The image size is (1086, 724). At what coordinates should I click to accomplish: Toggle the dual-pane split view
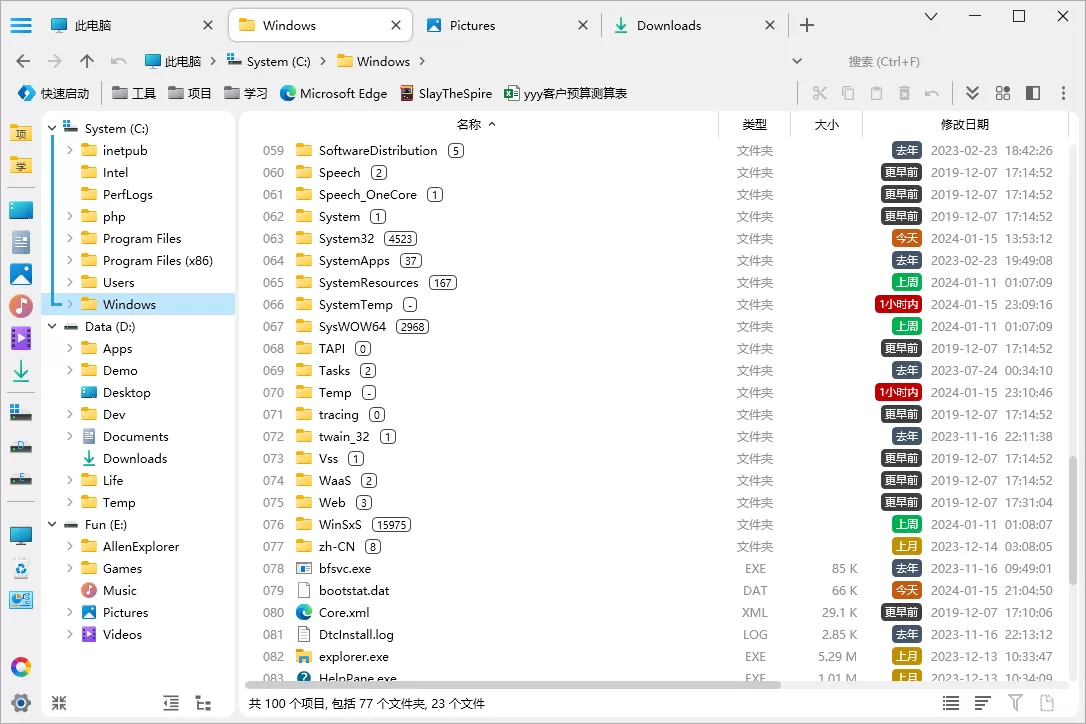pos(1033,93)
